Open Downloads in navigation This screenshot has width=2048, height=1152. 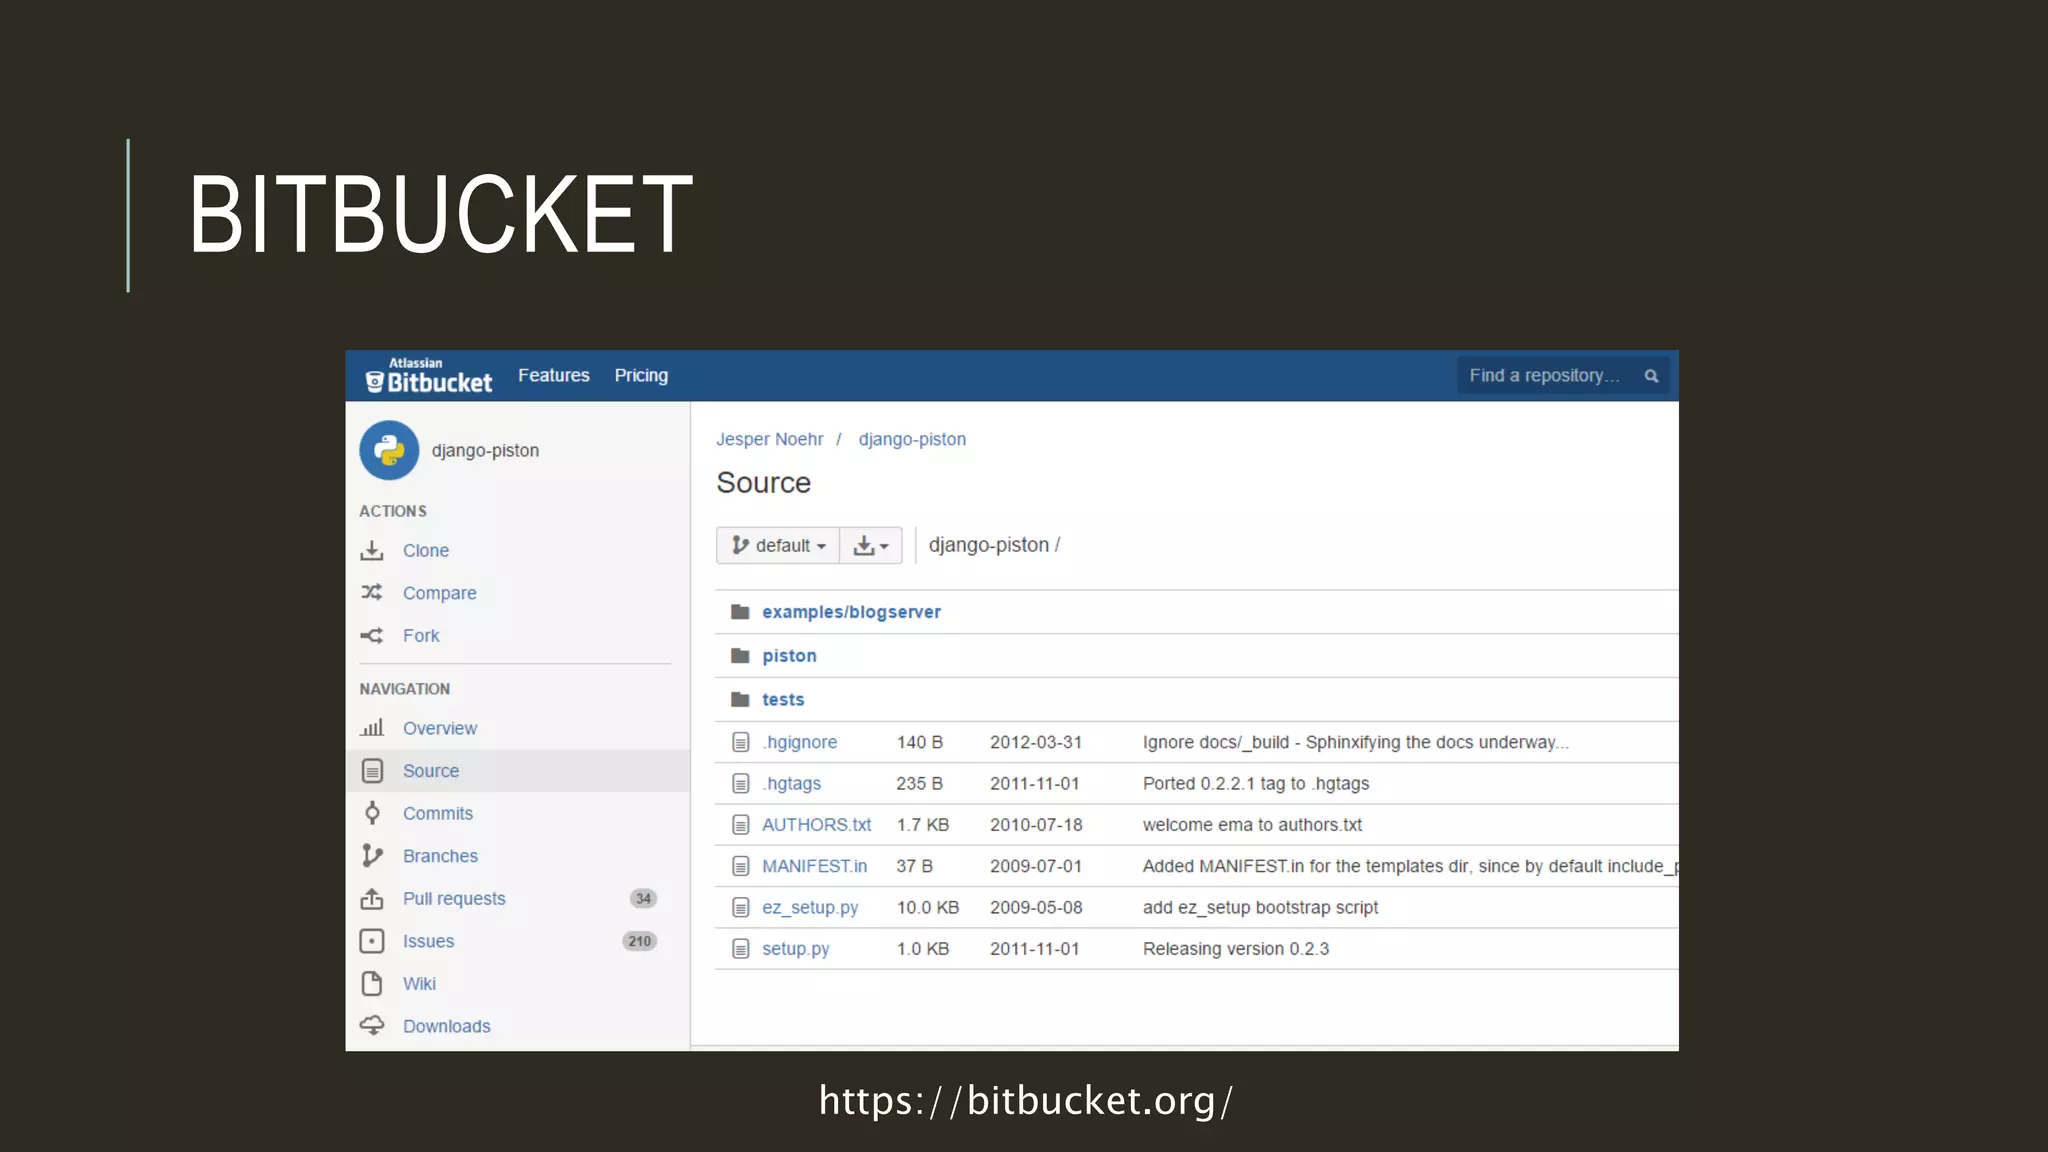[447, 1026]
